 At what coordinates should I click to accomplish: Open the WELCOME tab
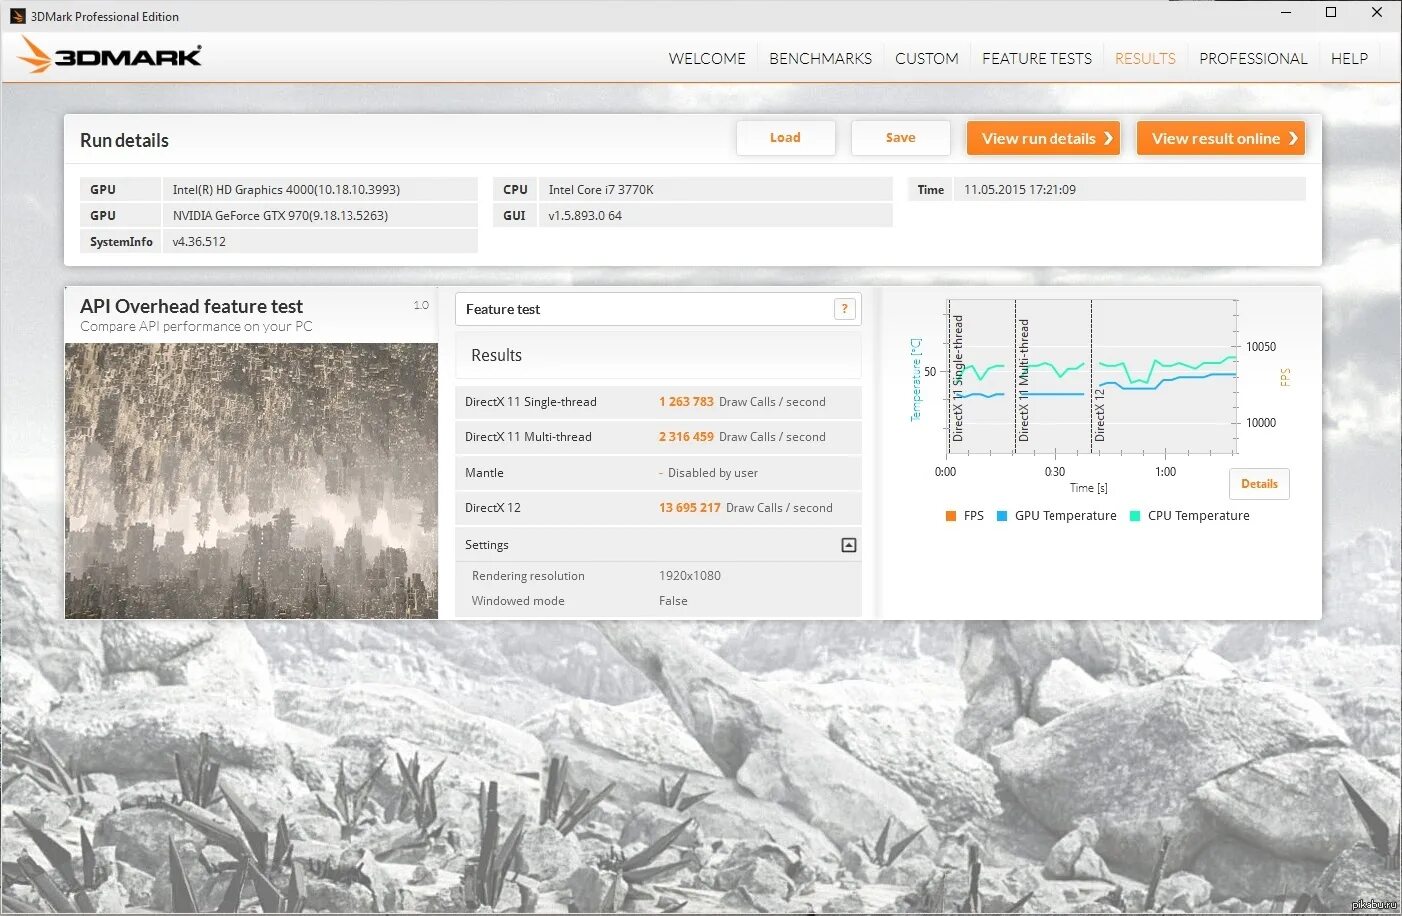pos(707,58)
